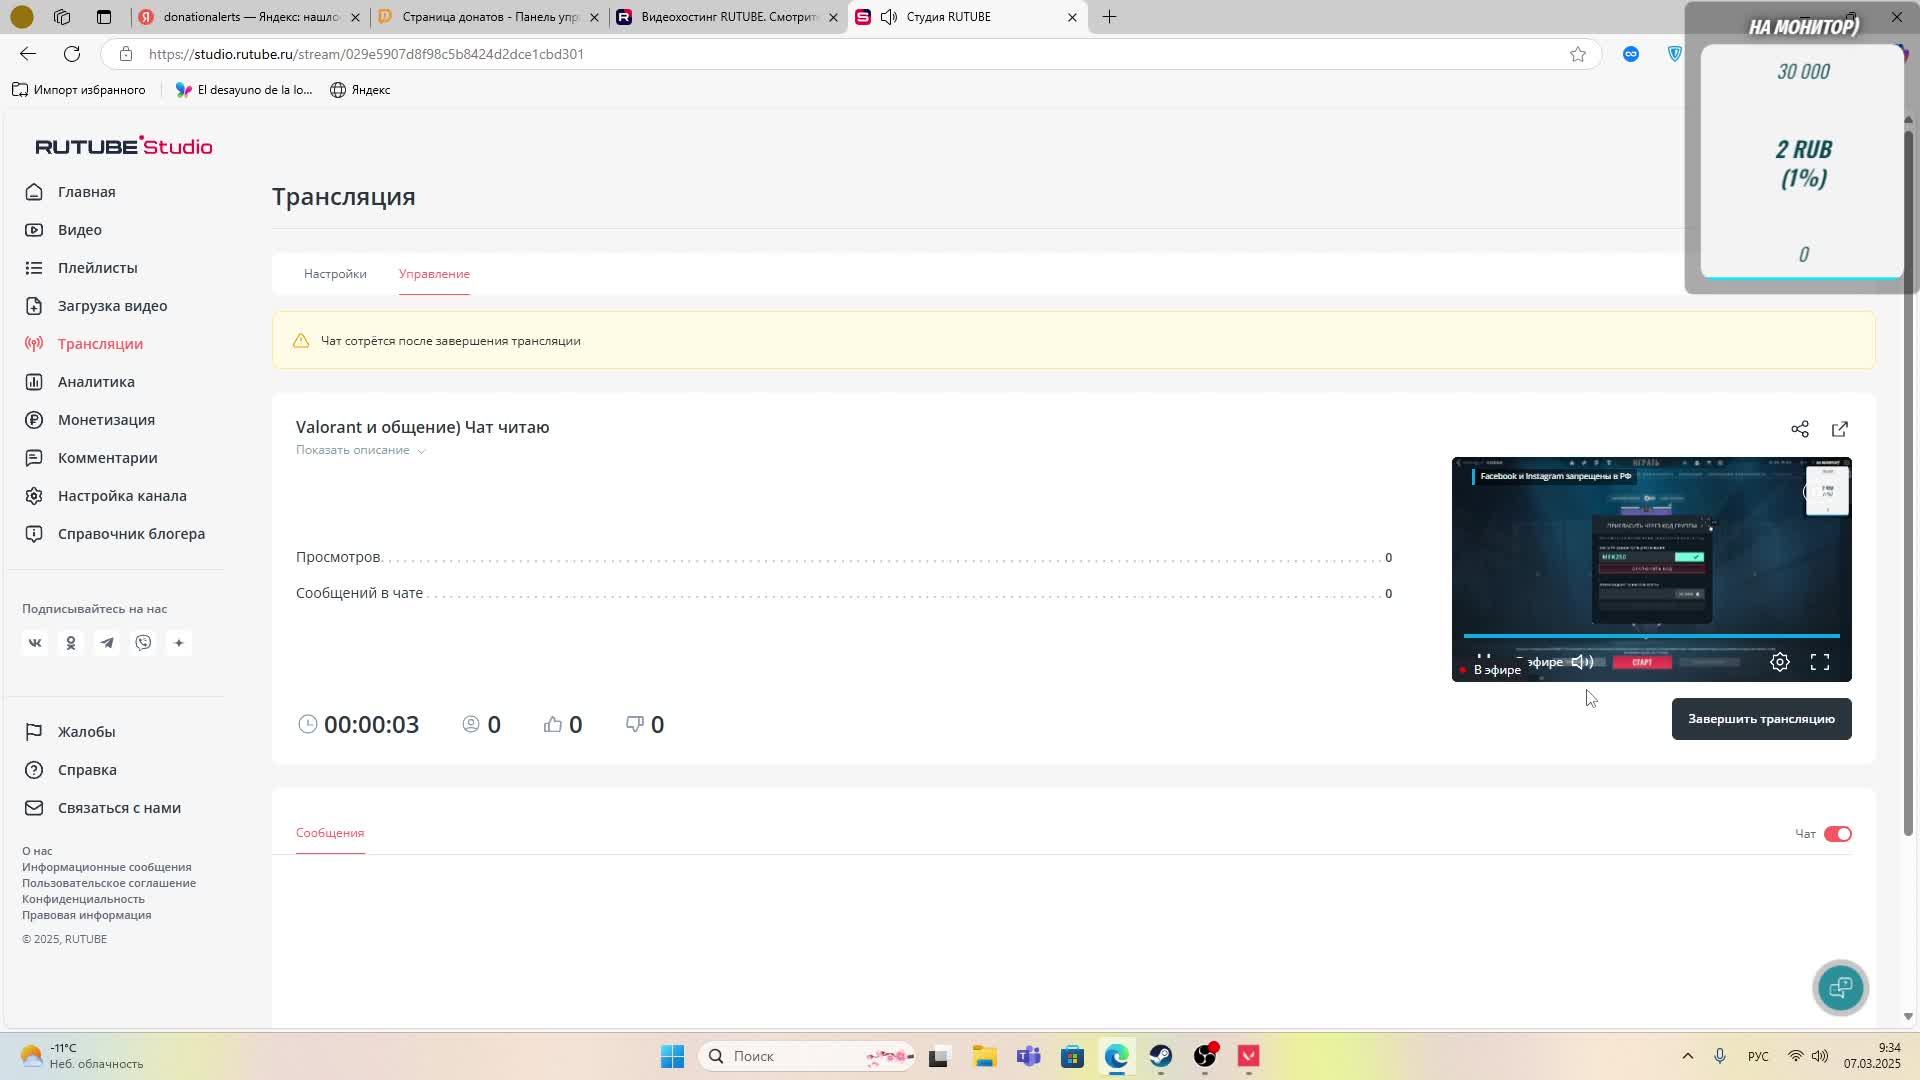The image size is (1920, 1080).
Task: Toggle the Чат switch off
Action: 1838,834
